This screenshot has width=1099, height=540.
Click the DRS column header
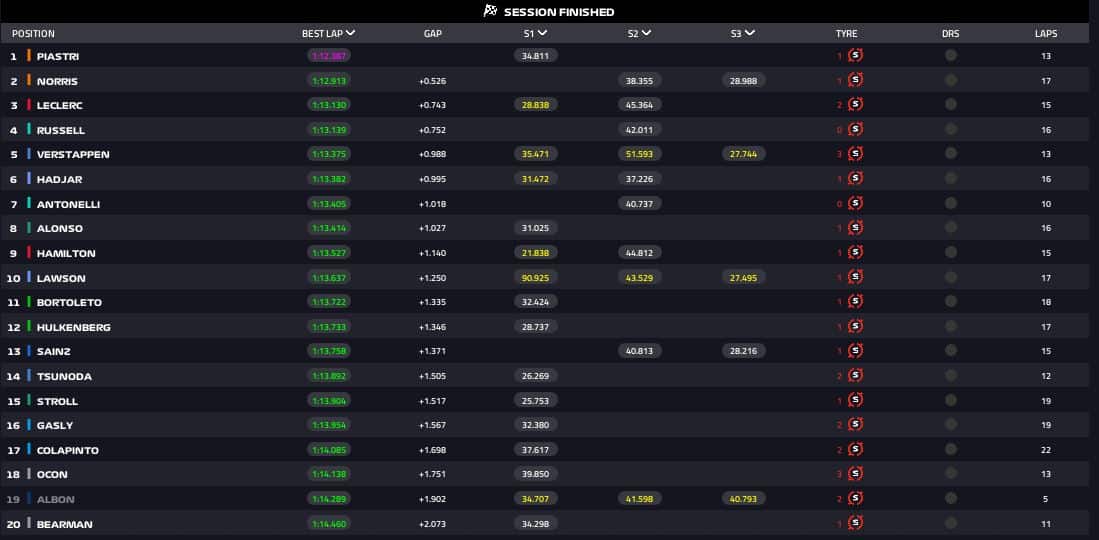click(x=951, y=34)
